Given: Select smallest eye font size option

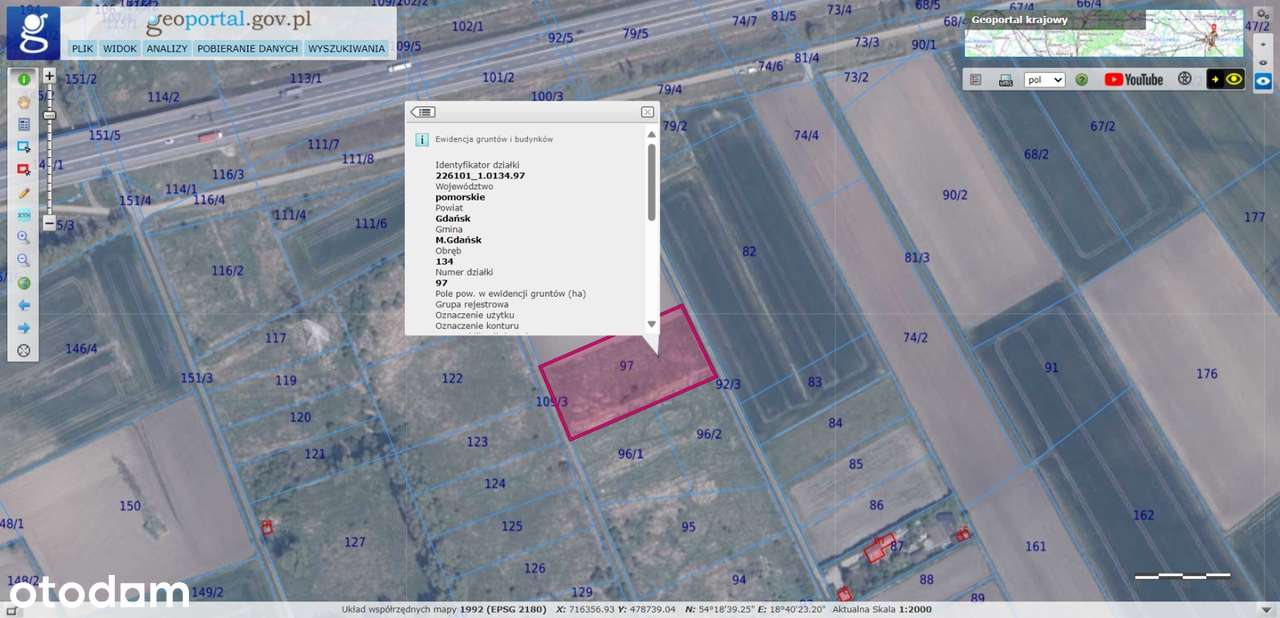Looking at the screenshot, I should pyautogui.click(x=1263, y=44).
